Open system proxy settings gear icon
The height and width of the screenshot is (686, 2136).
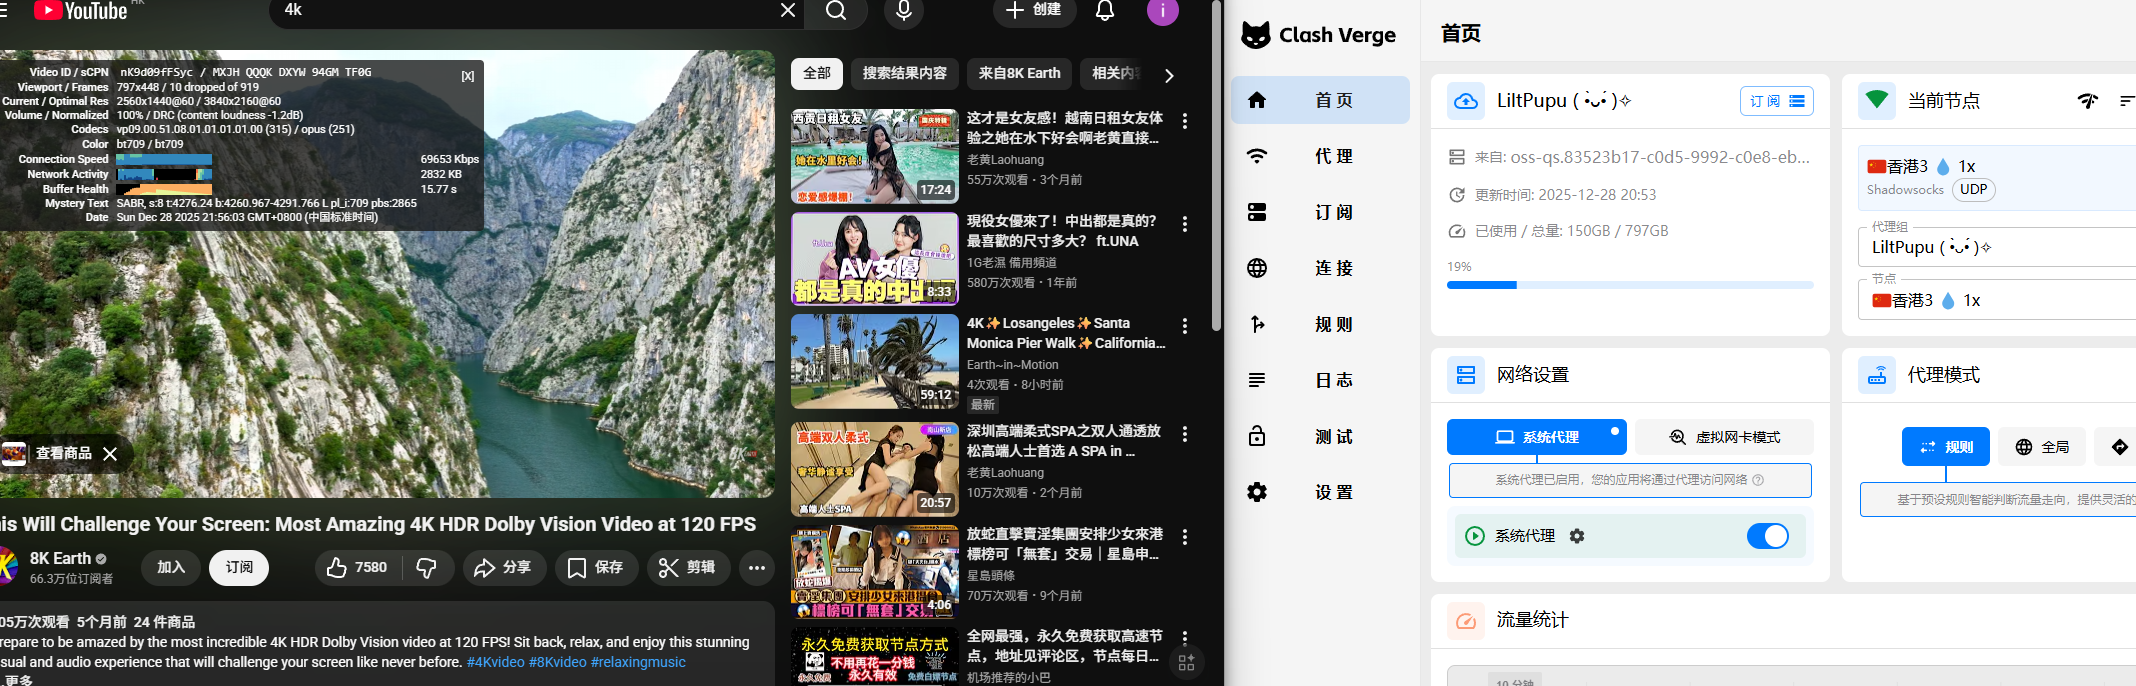tap(1577, 536)
